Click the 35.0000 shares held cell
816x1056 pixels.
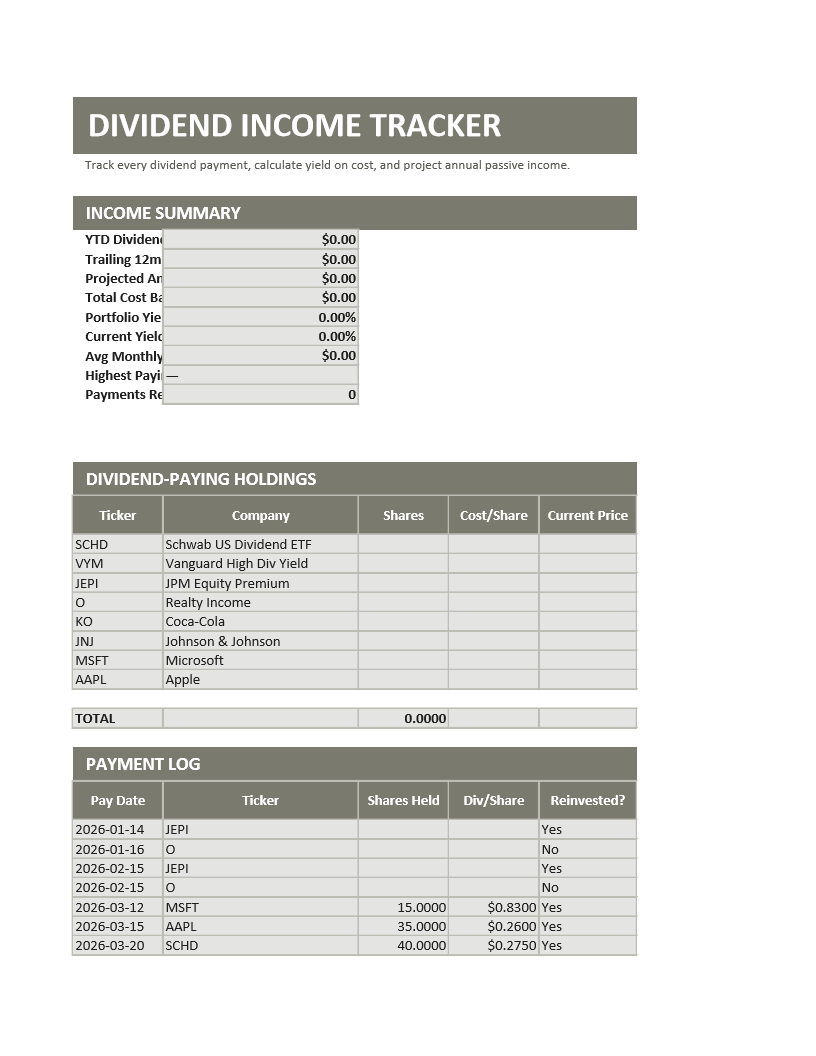pyautogui.click(x=403, y=927)
